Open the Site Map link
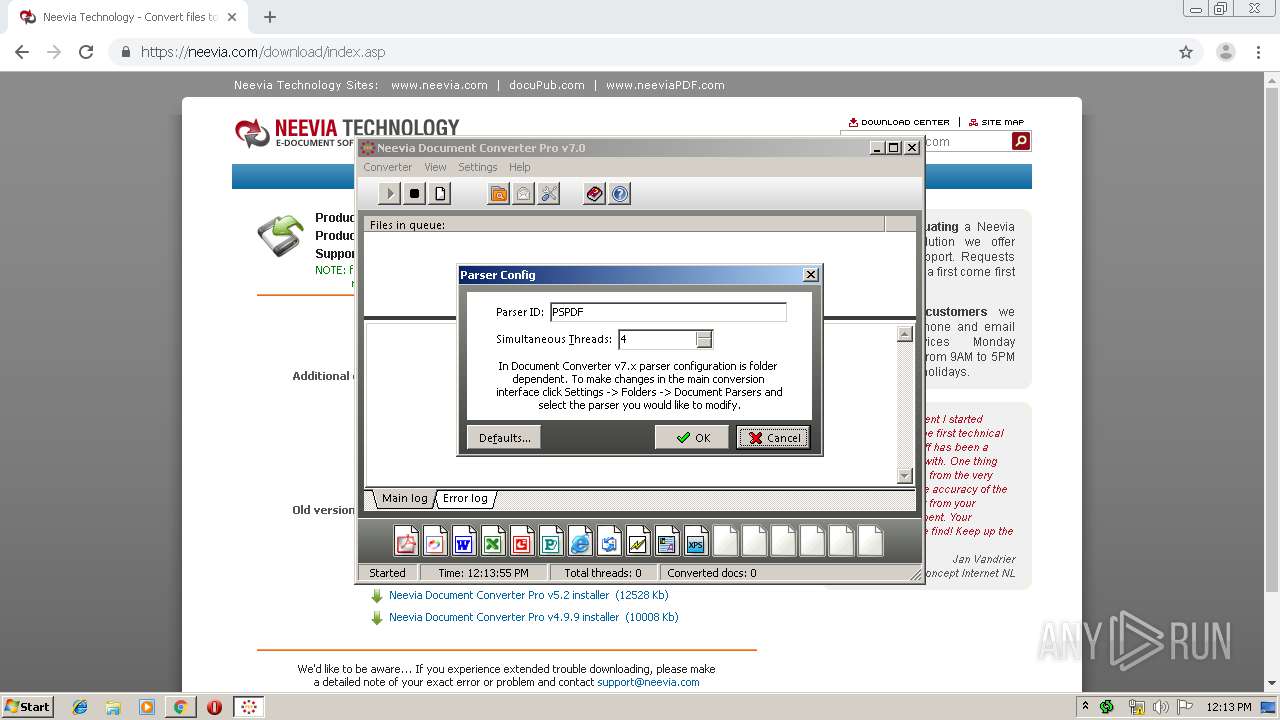1280x720 pixels. tap(996, 122)
